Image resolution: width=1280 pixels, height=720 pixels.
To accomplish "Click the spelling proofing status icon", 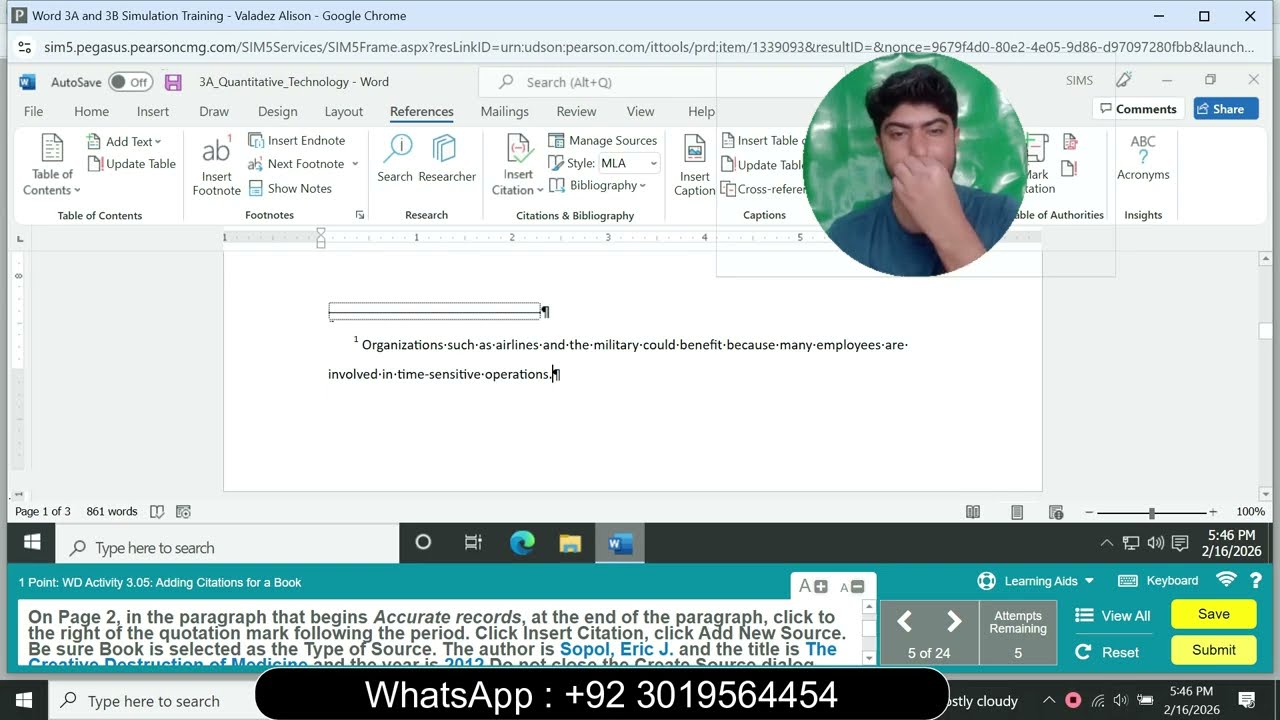I will tap(157, 511).
